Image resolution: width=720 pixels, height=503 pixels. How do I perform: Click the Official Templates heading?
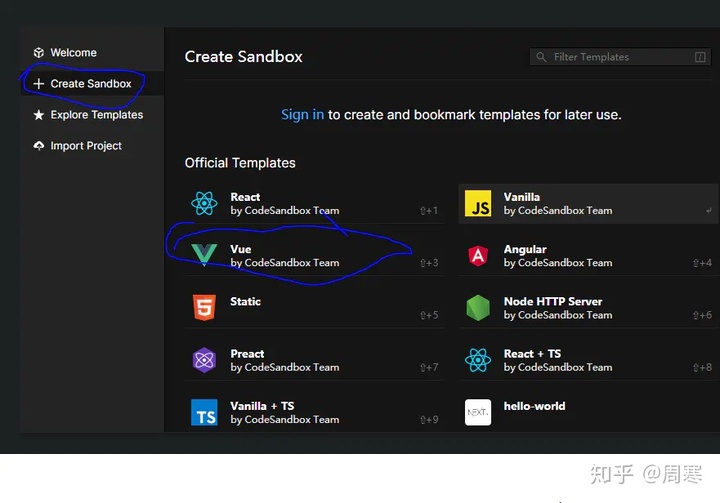[x=240, y=163]
